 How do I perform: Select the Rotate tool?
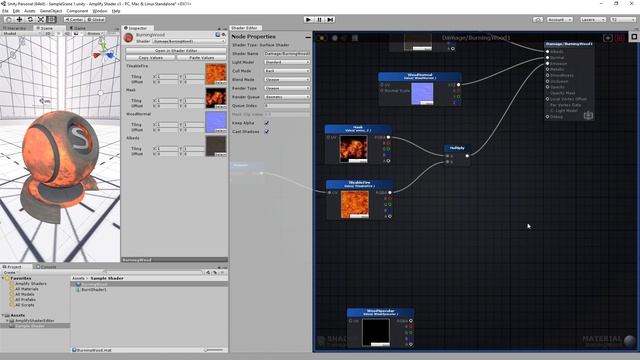click(x=30, y=19)
